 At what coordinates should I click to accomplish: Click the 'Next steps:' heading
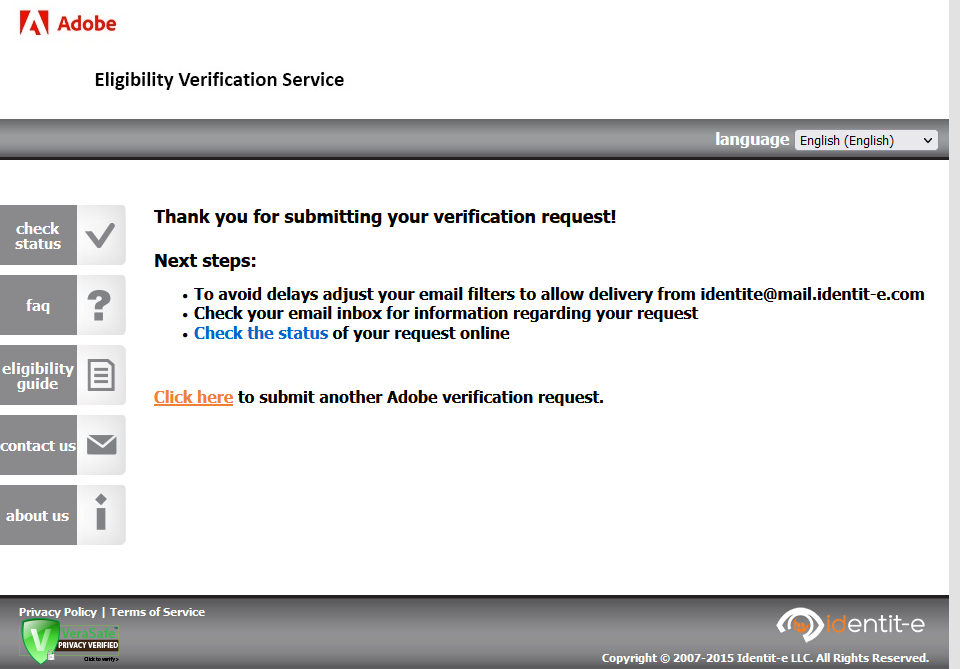pyautogui.click(x=205, y=261)
